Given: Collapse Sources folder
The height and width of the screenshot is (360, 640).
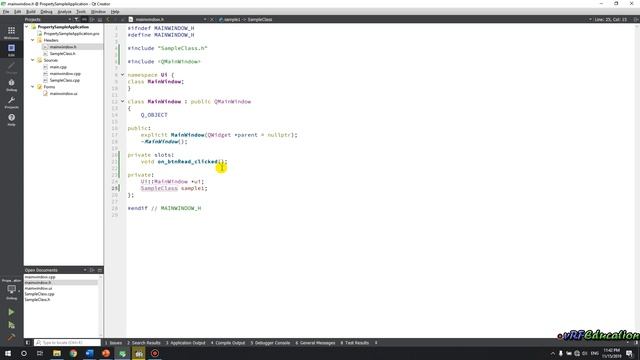Looking at the screenshot, I should pos(33,60).
